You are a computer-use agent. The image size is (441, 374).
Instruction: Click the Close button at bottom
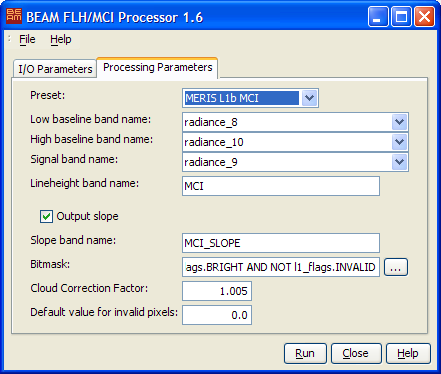(356, 353)
